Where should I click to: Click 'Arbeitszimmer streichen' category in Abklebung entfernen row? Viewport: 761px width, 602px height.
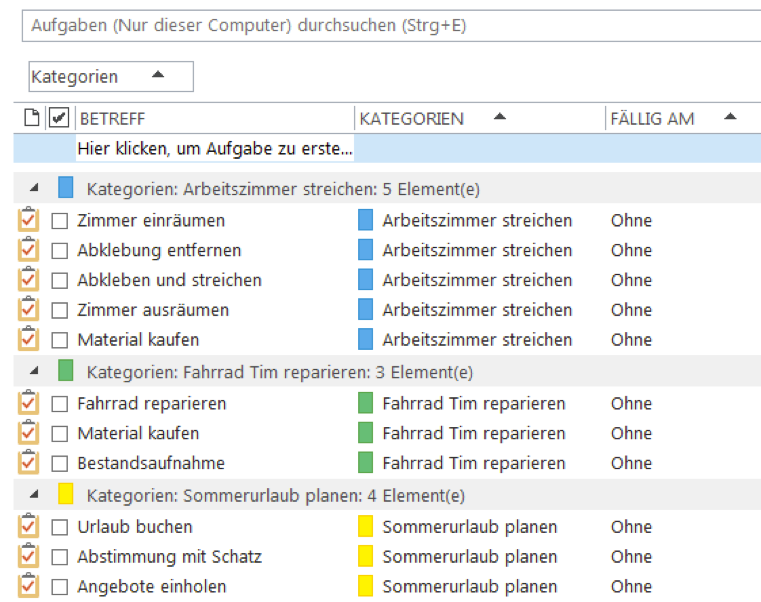[x=477, y=251]
